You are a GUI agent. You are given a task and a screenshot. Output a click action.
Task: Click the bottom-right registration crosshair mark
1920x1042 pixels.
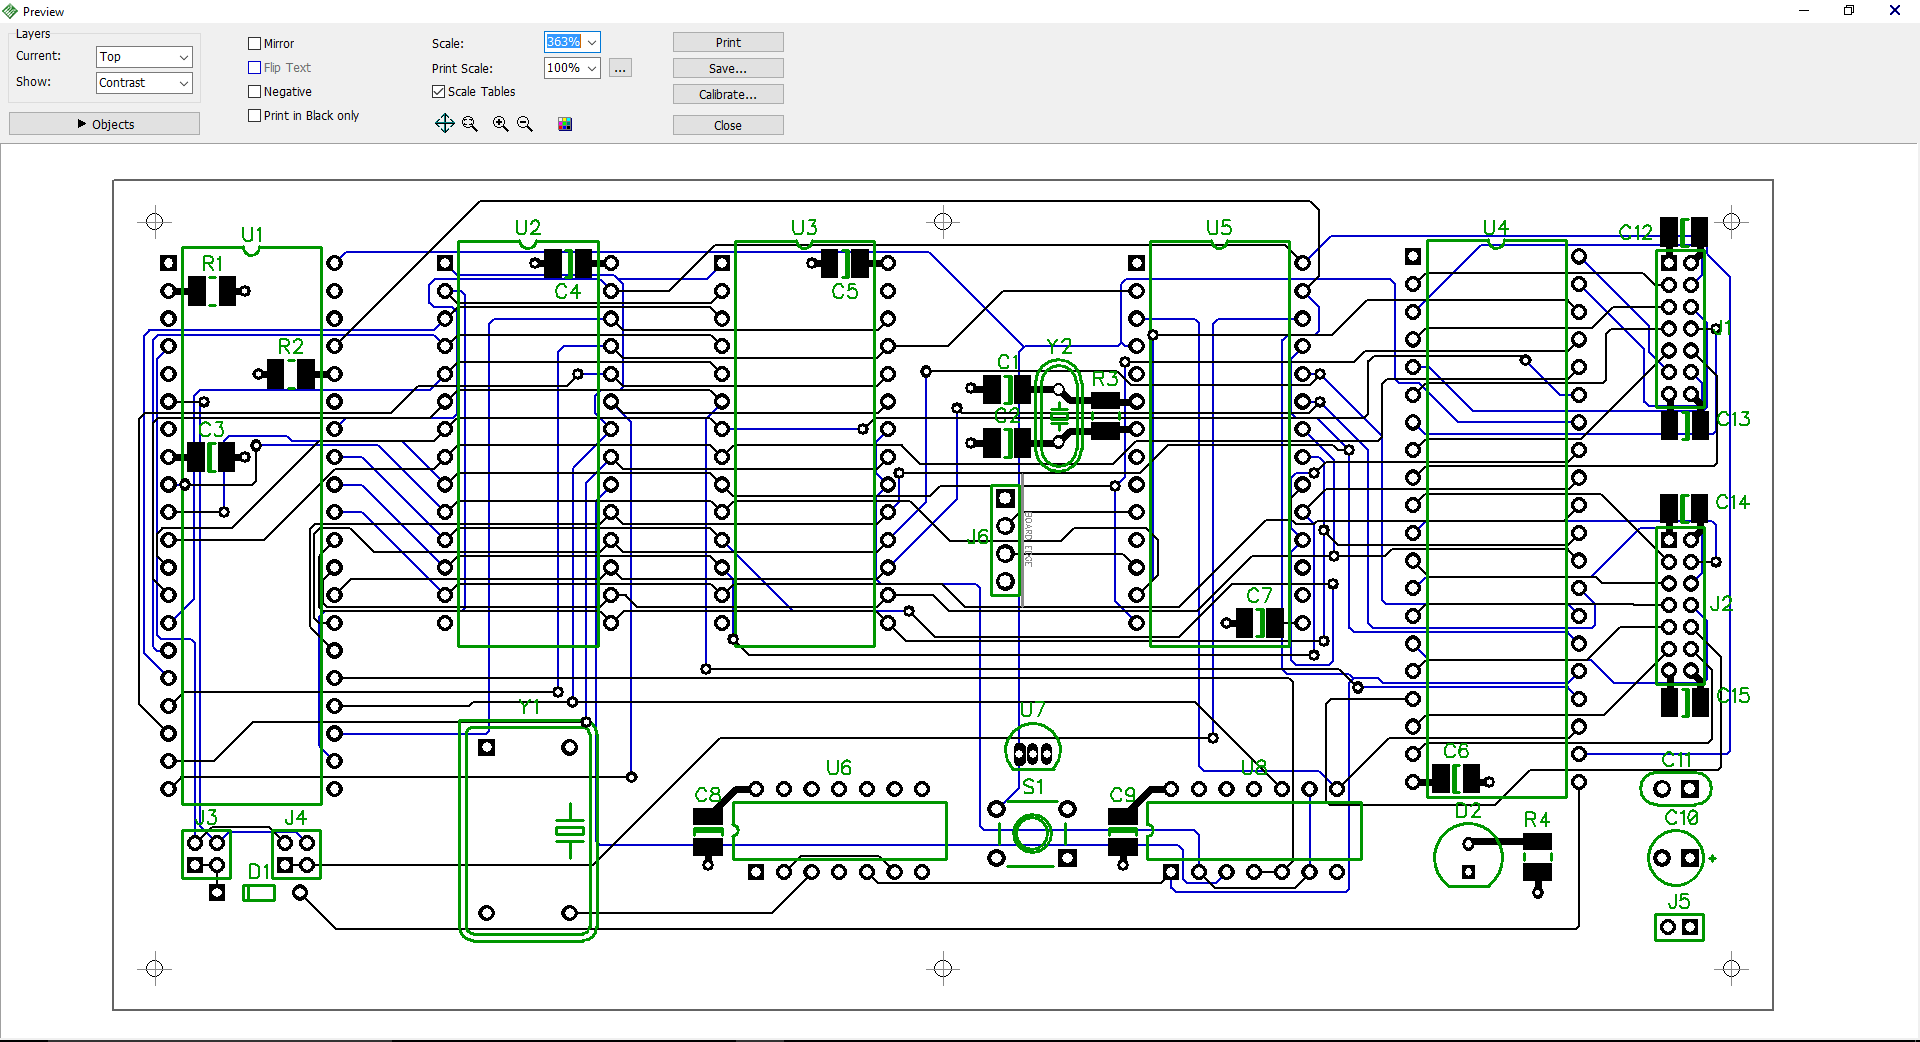[1732, 968]
